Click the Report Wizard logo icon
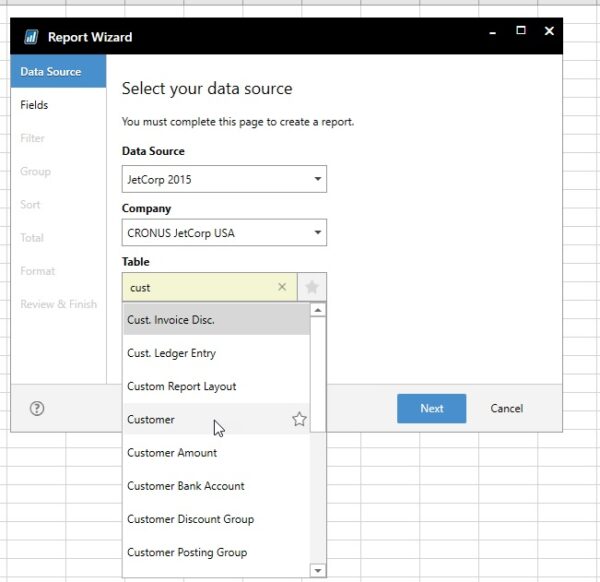Screen dimensions: 600x582 click(31, 37)
